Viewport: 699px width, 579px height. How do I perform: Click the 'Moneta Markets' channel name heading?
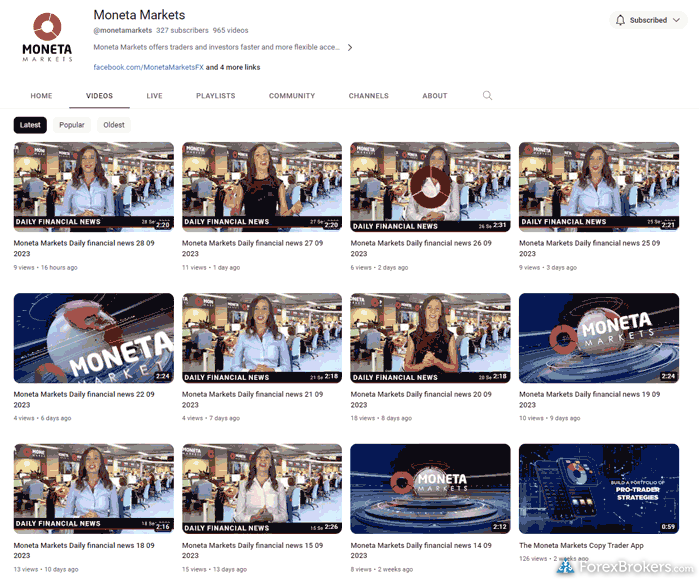[139, 15]
